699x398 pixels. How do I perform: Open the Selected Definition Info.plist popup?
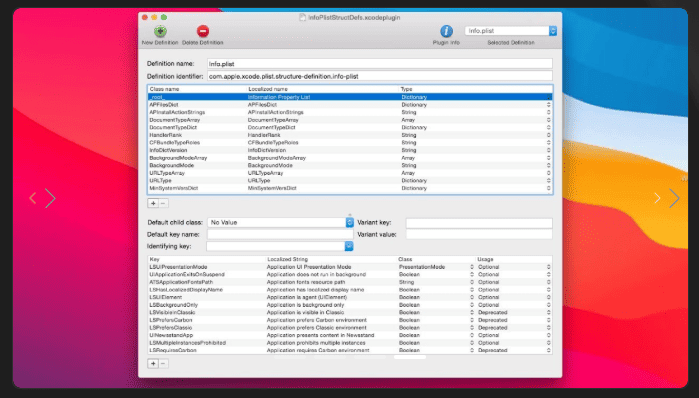click(510, 31)
